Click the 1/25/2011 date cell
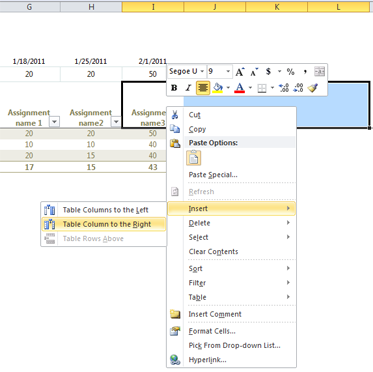Image resolution: width=373 pixels, height=372 pixels. 91,61
